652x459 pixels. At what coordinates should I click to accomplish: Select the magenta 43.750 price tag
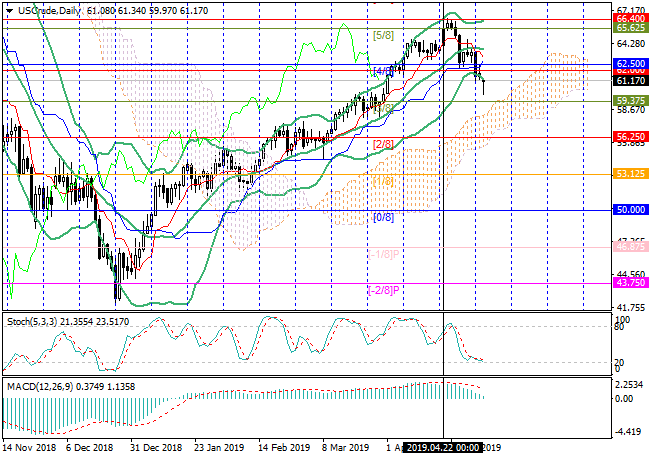(629, 284)
